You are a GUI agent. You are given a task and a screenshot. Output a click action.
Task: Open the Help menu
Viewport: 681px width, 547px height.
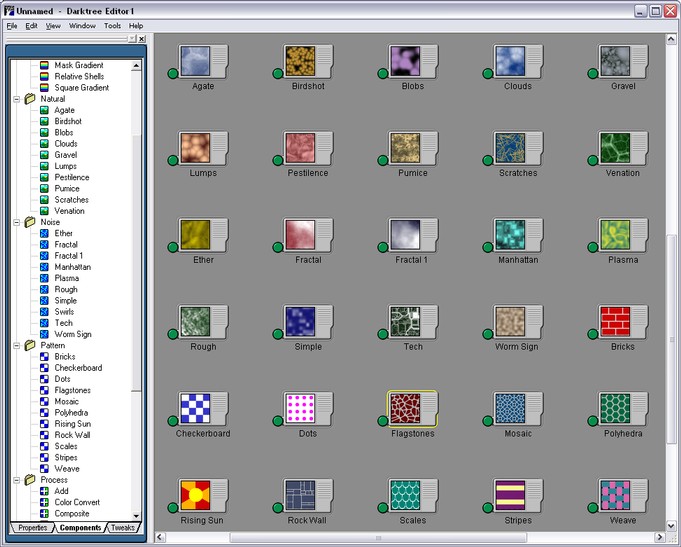click(136, 26)
